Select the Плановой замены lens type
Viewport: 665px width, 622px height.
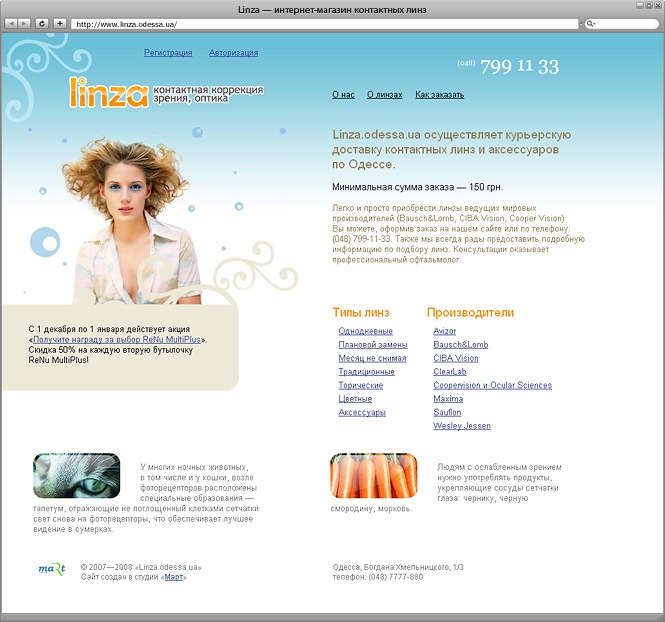(373, 345)
